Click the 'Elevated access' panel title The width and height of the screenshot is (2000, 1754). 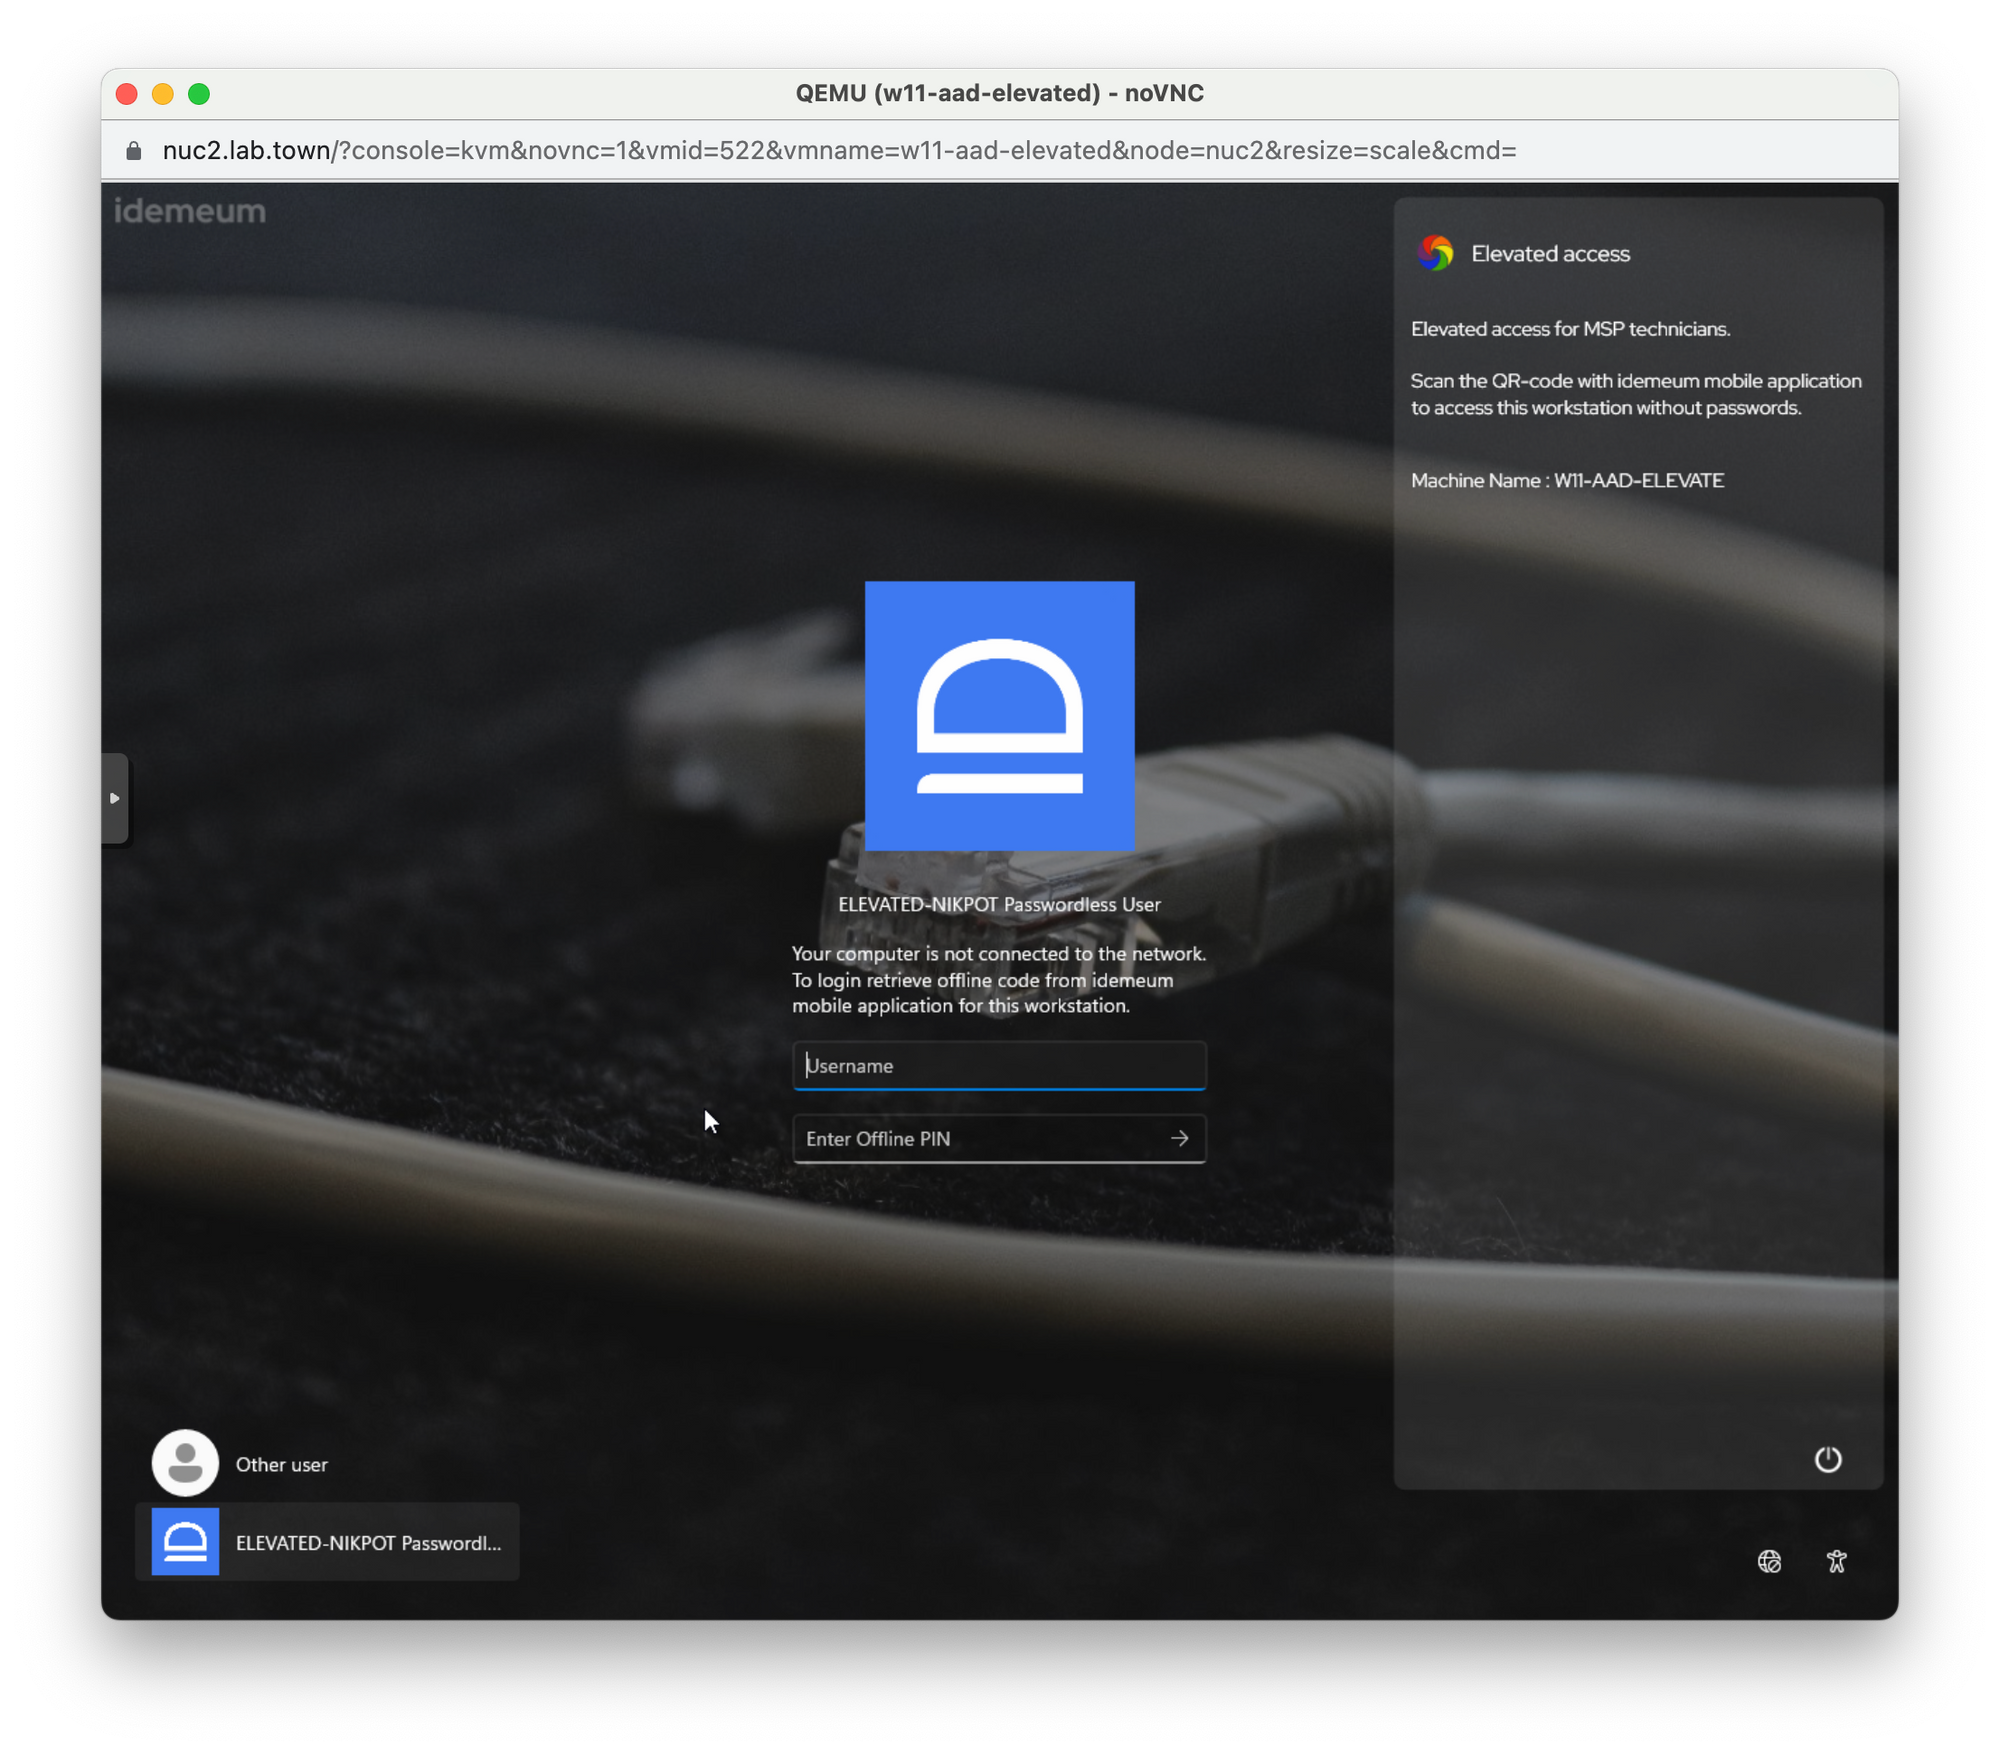(1550, 254)
